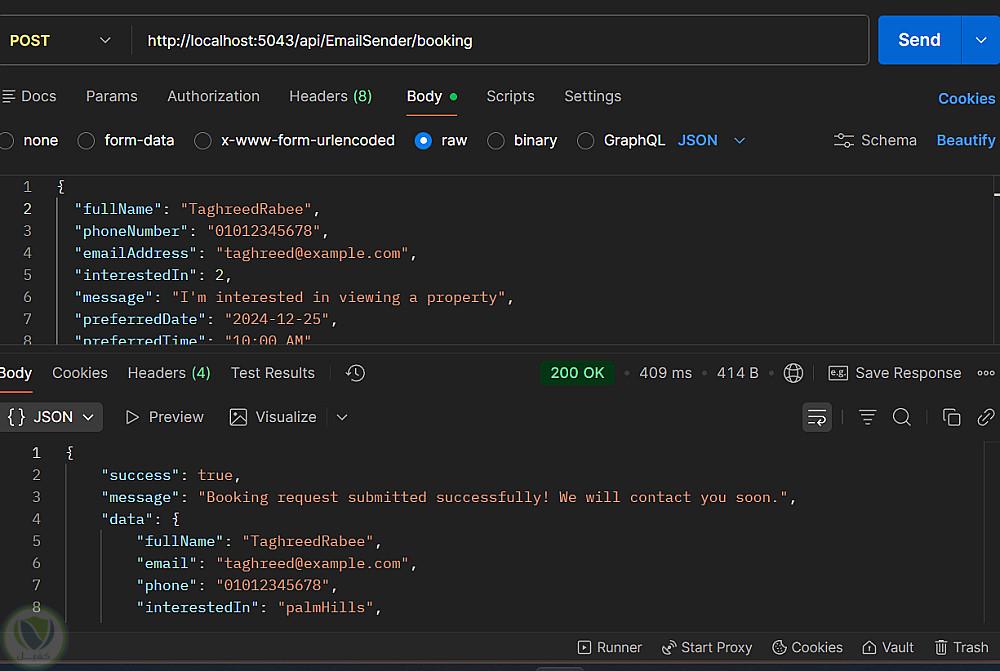Open the response filter icon

867,417
